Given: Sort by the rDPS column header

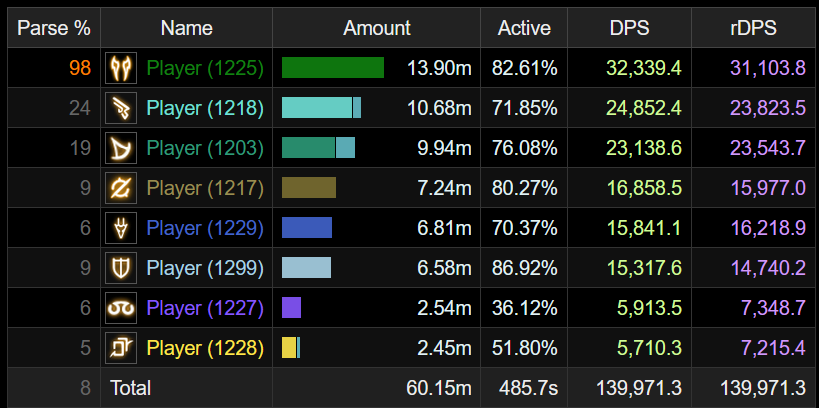Looking at the screenshot, I should pos(753,28).
